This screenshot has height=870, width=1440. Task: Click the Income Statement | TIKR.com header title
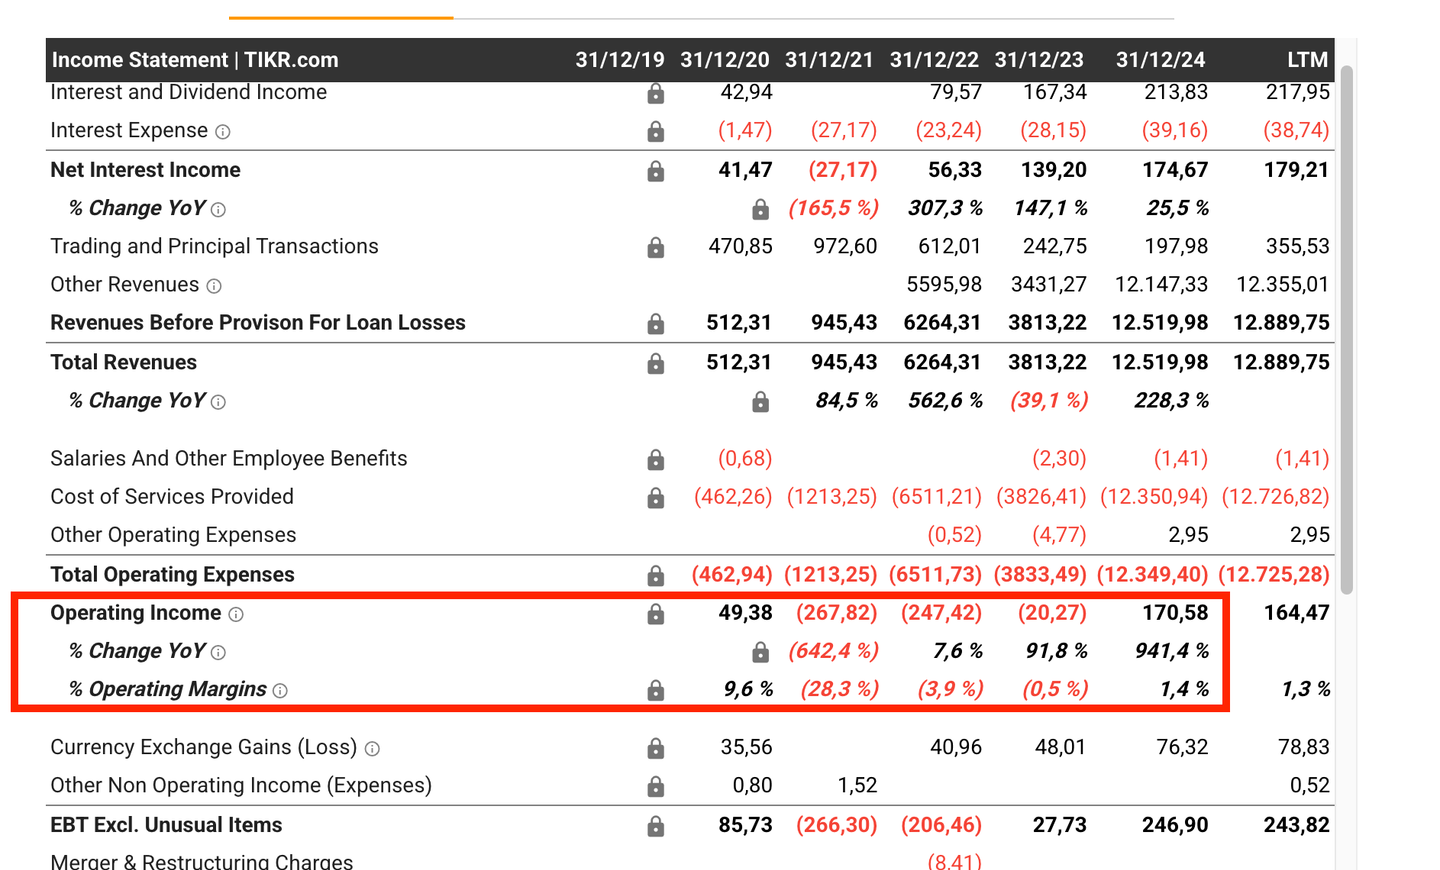(x=195, y=60)
